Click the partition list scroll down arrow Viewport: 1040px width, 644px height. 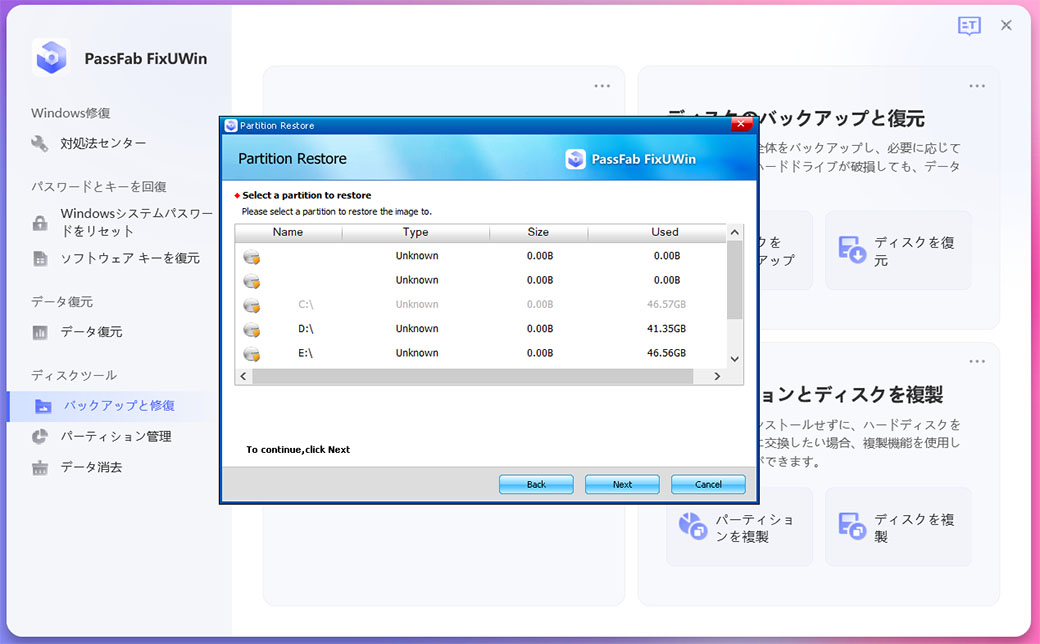coord(735,358)
